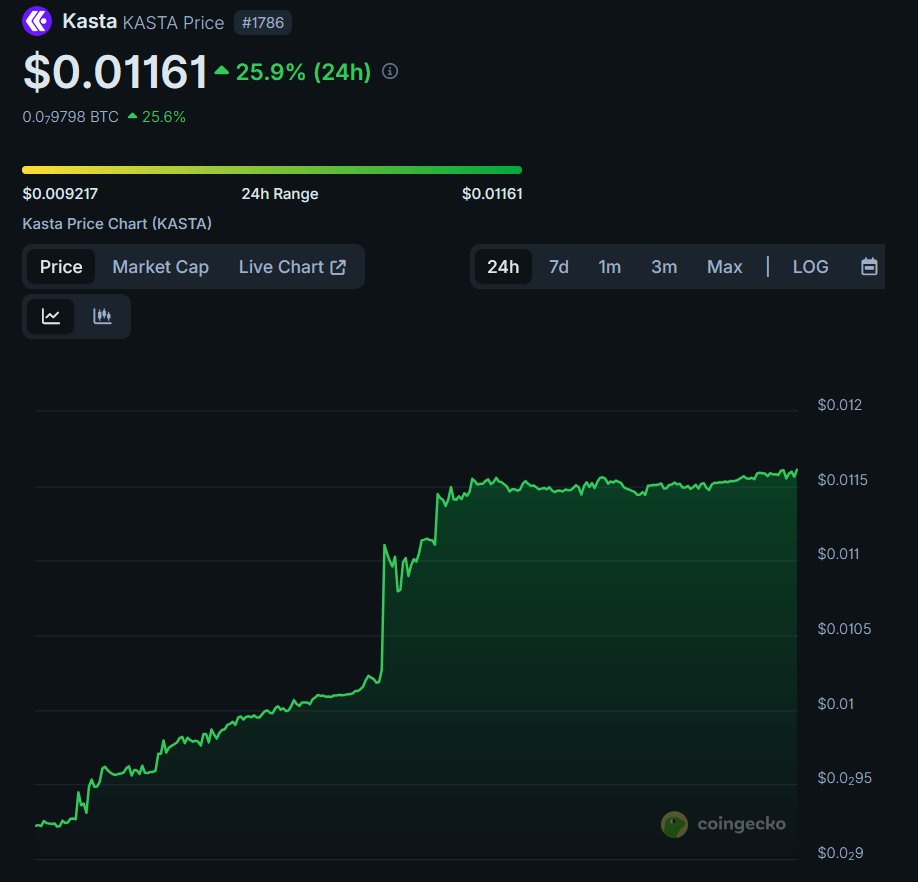Click the $0.011 axis label

point(838,554)
